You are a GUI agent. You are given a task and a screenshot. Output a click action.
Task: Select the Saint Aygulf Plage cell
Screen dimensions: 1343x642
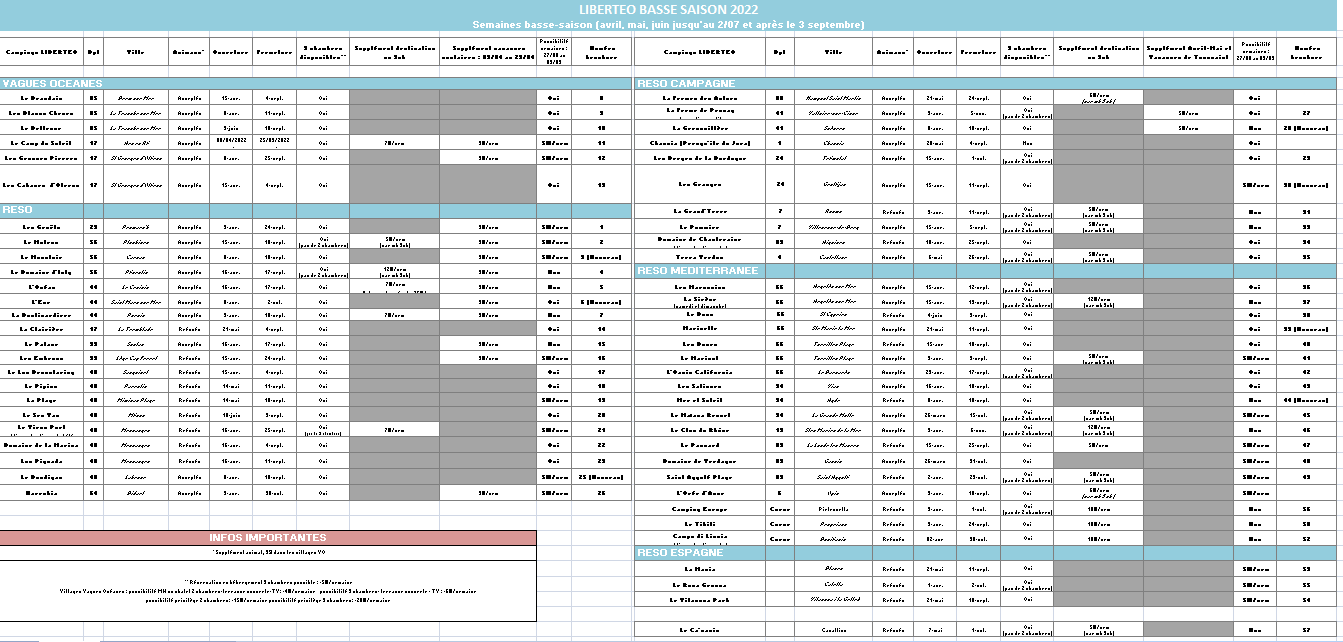700,477
